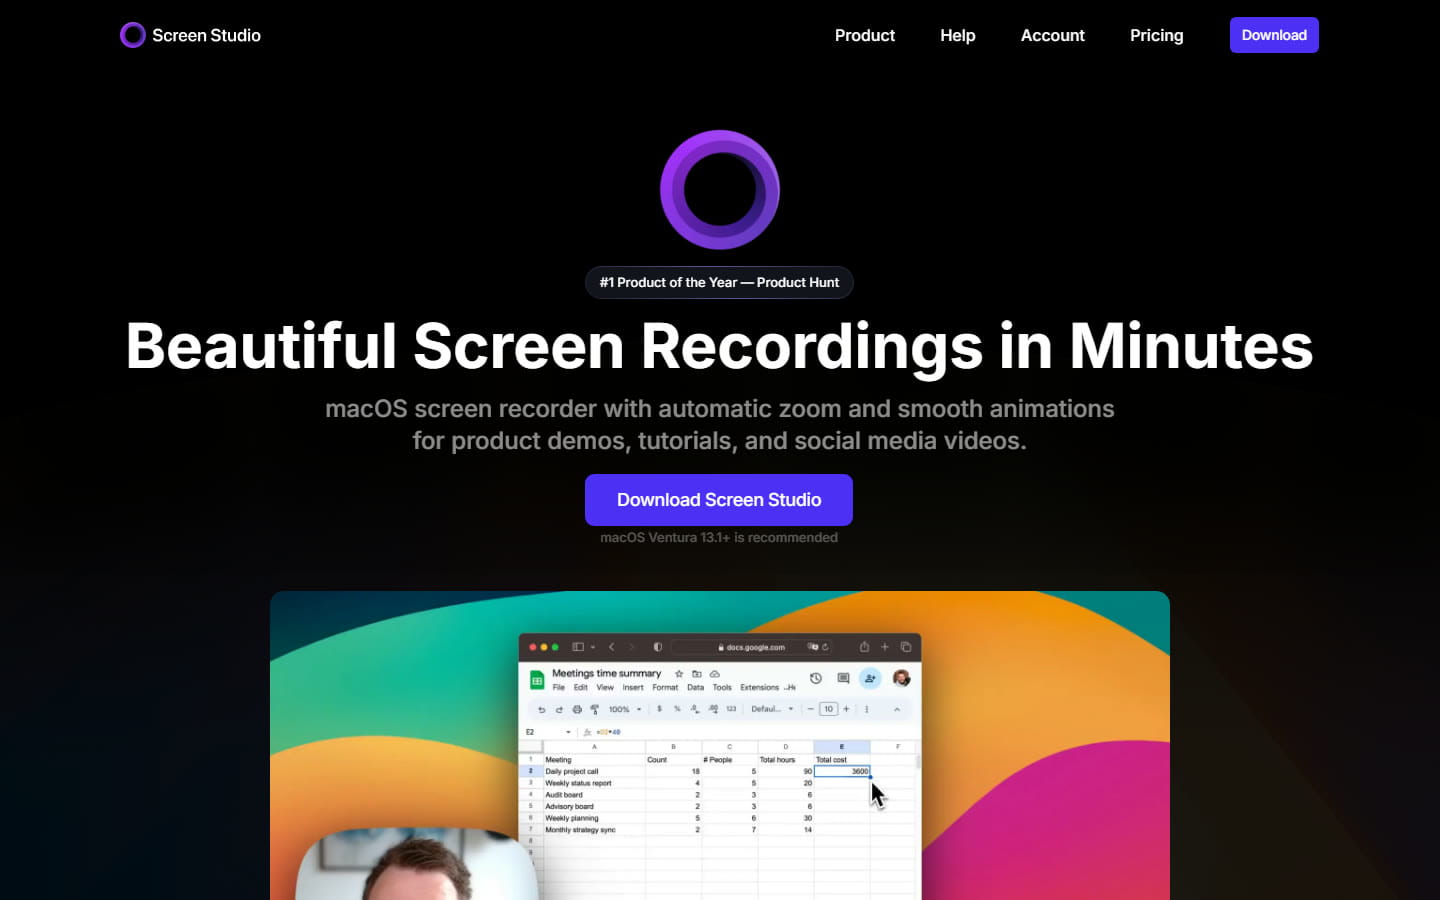Open the Format menu in Sheets
The image size is (1440, 900).
coord(665,687)
